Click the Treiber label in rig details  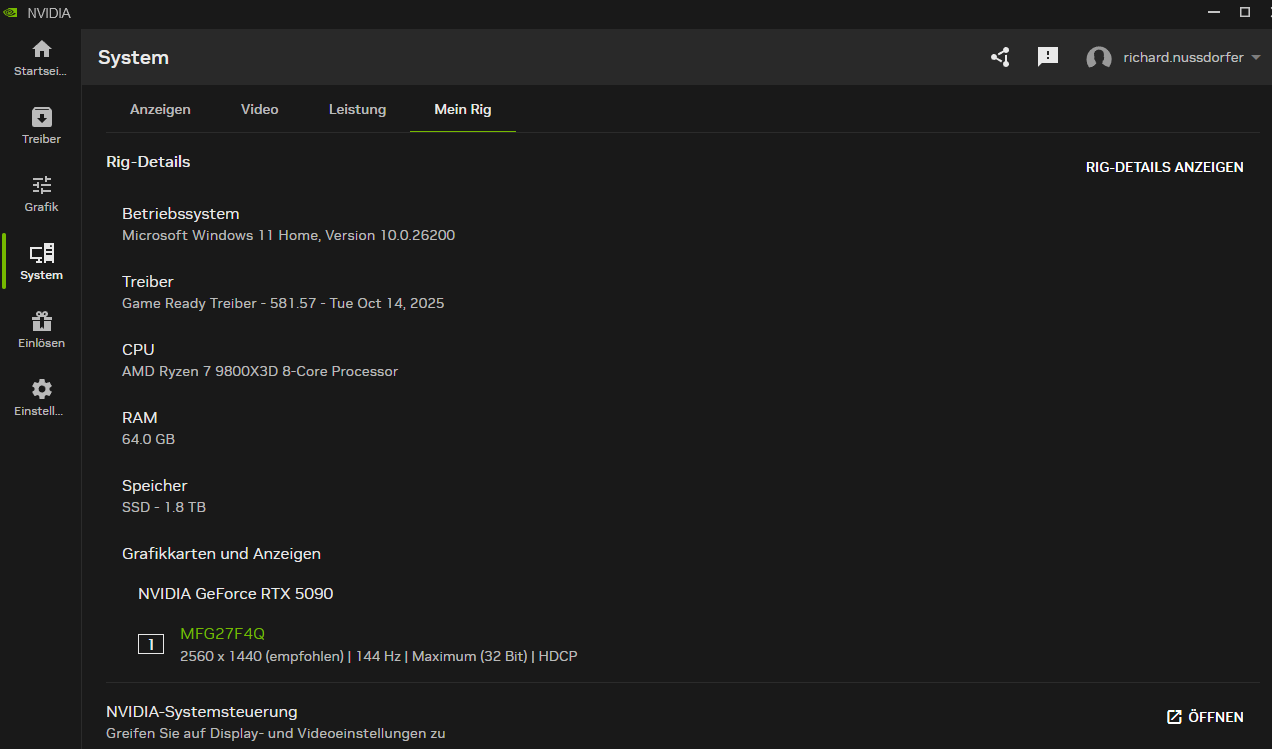coord(148,281)
